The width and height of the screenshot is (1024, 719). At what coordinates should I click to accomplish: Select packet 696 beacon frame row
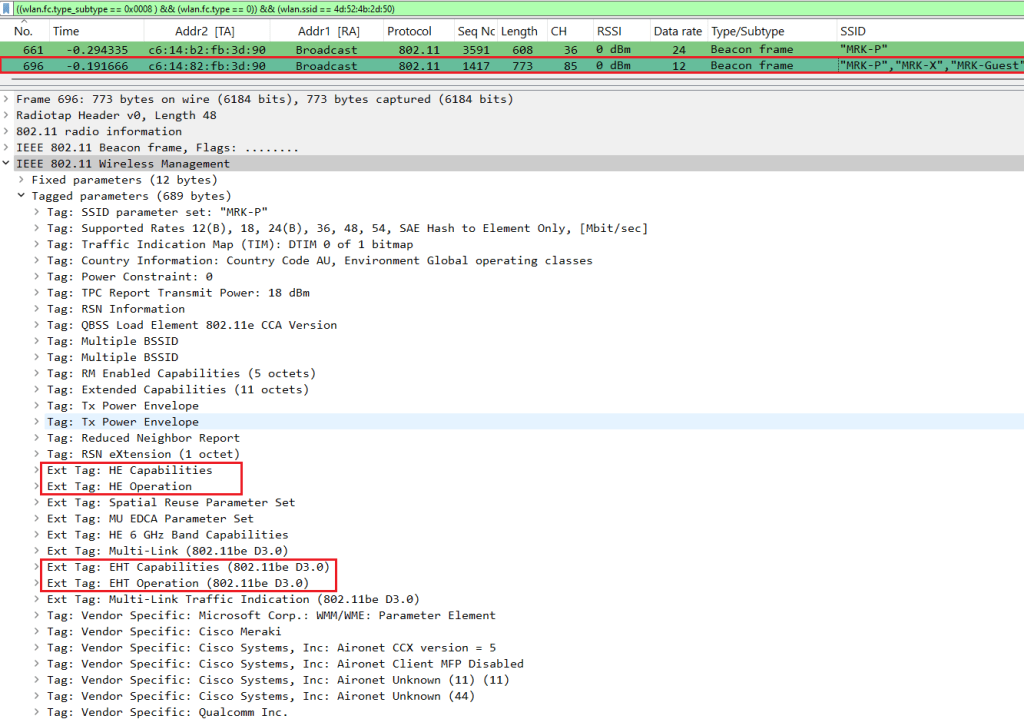[x=400, y=65]
